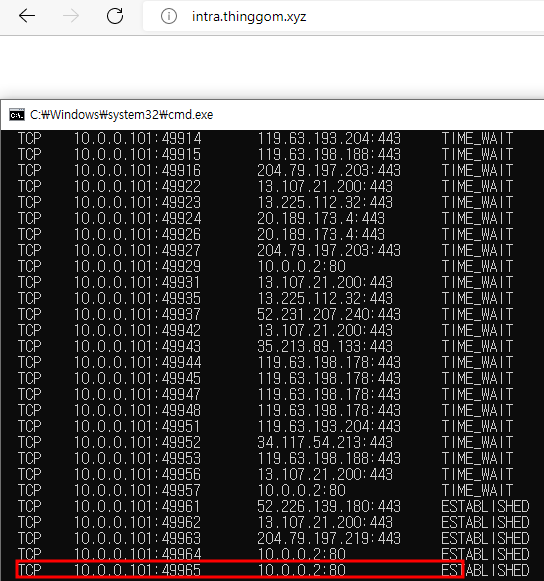Image resolution: width=544 pixels, height=581 pixels.
Task: Select local address 10.0.0.101:49963
Action: coord(137,538)
